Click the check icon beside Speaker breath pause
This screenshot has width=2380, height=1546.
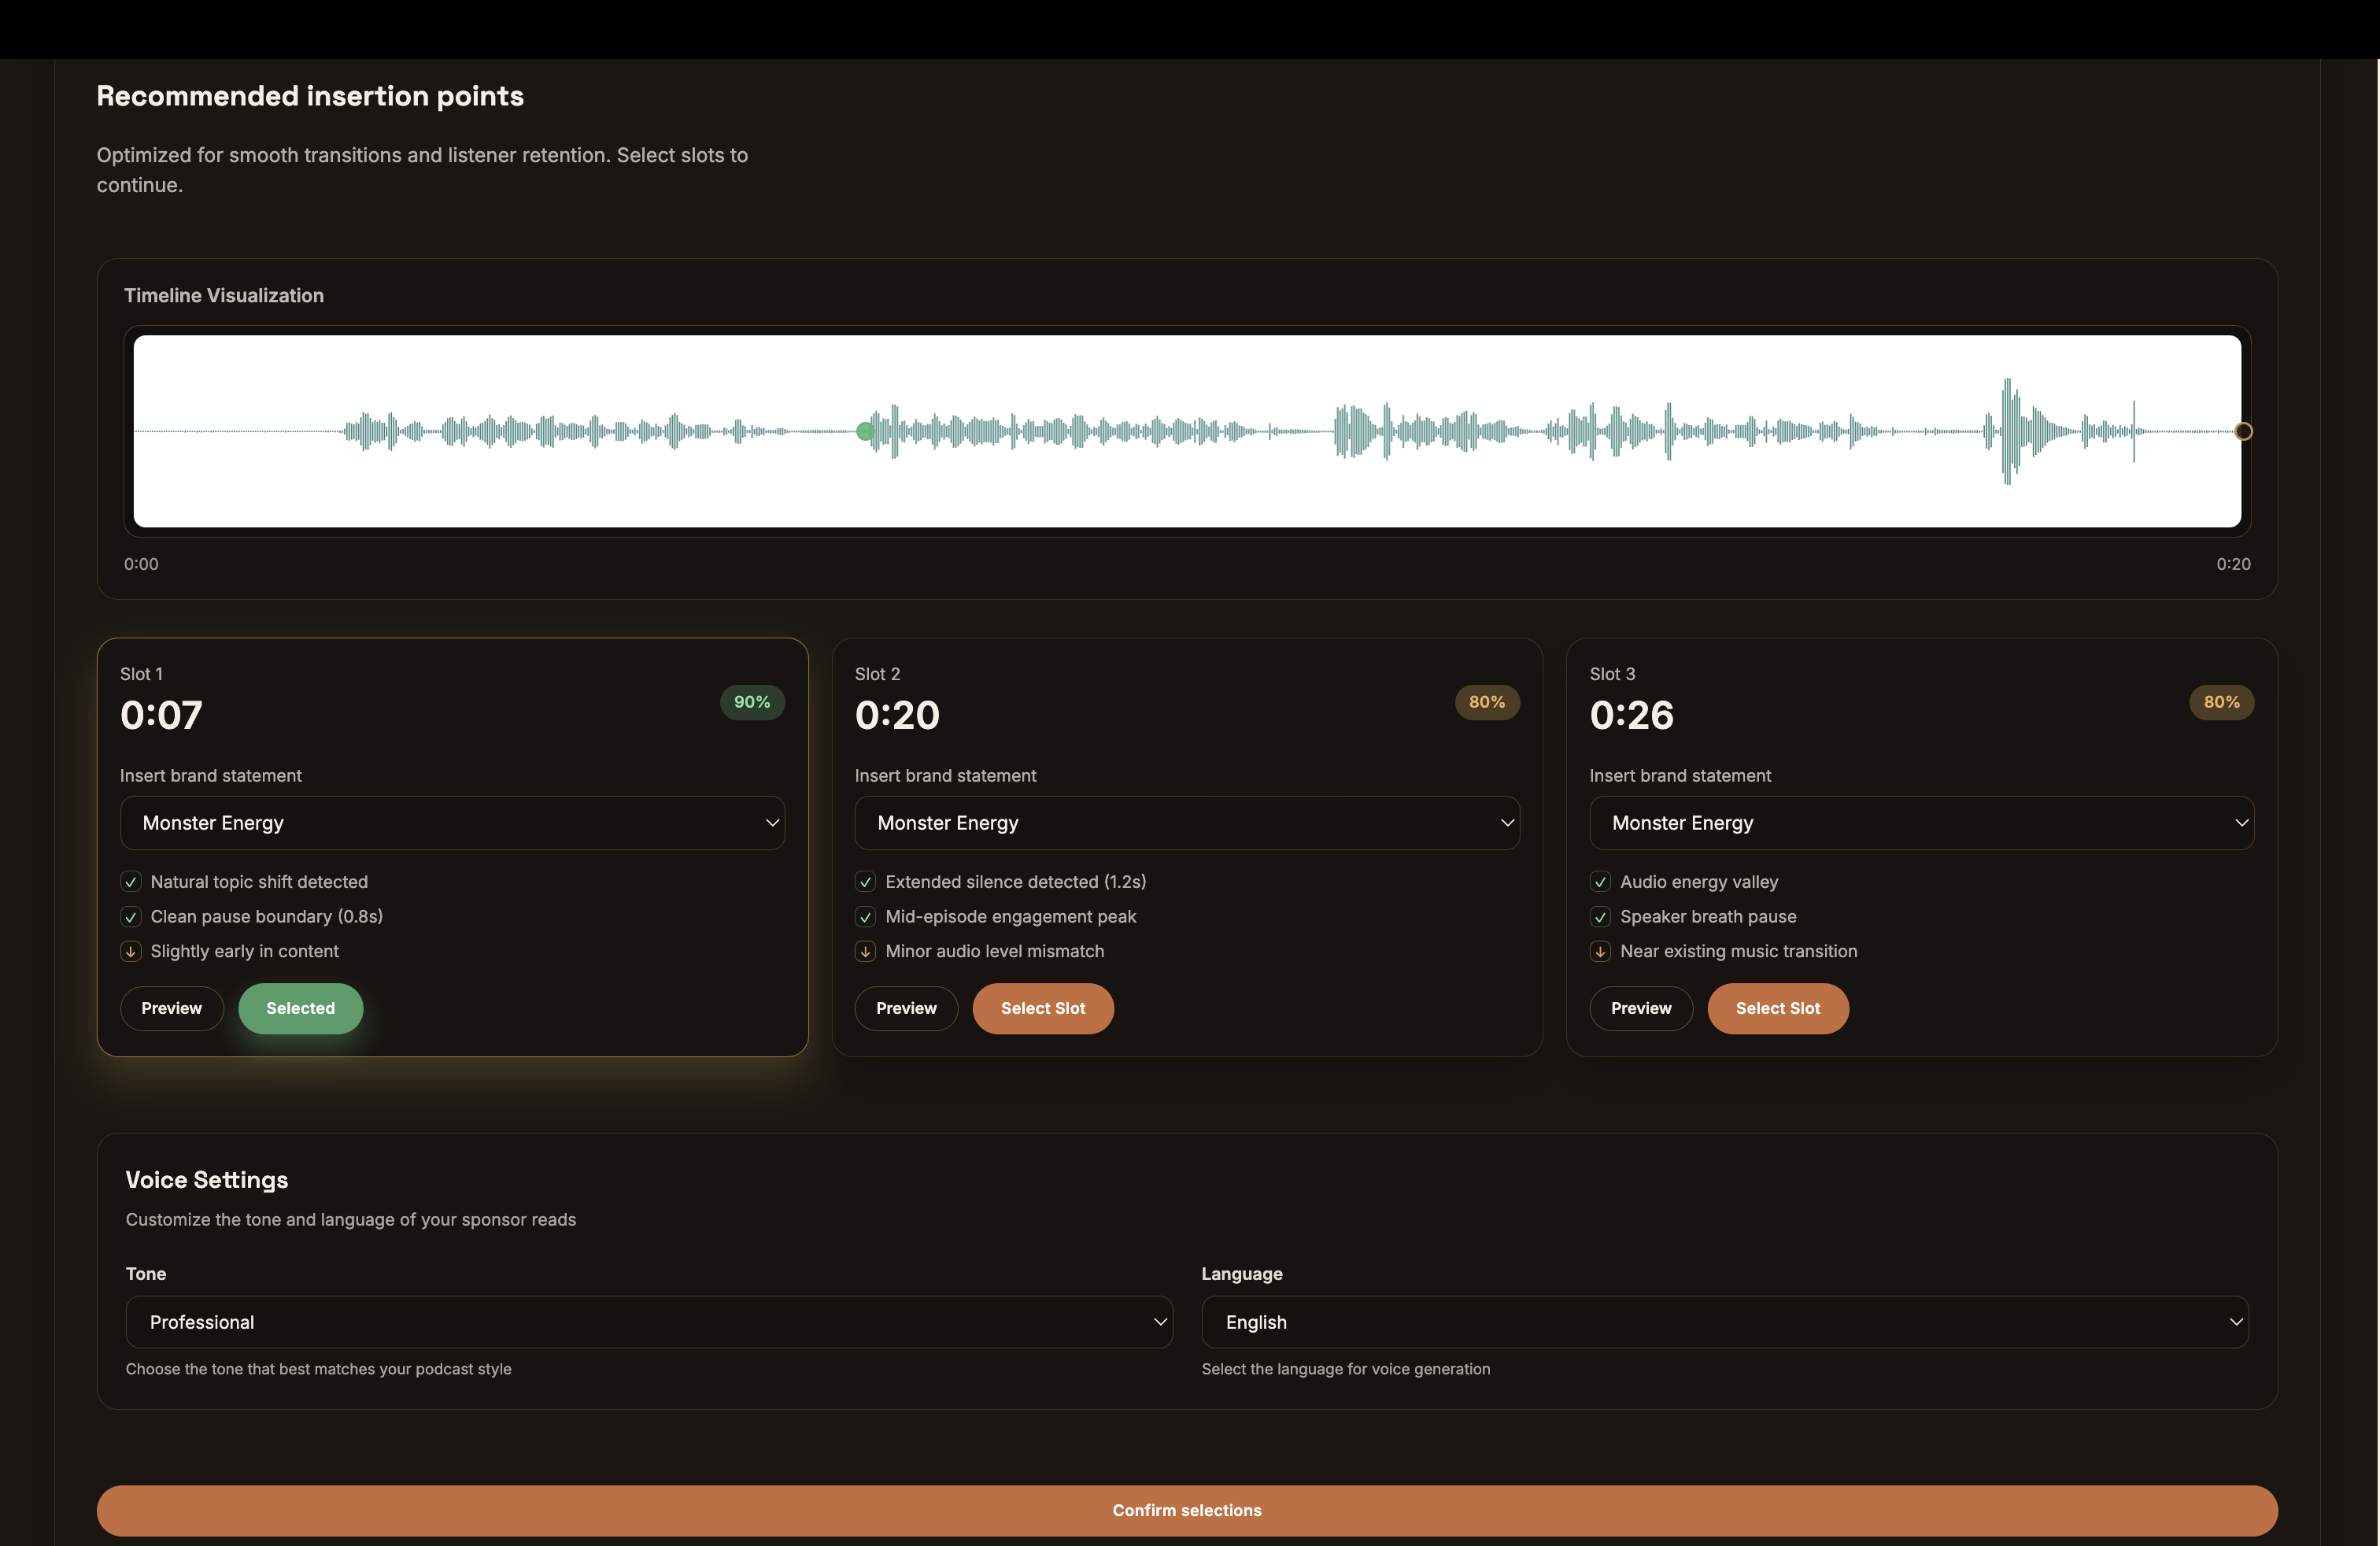tap(1600, 917)
